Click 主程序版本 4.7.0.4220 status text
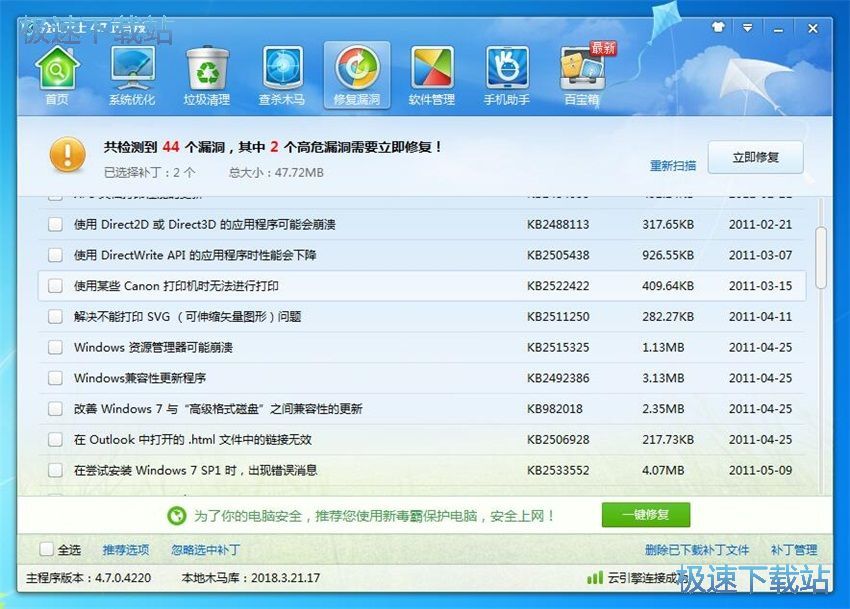 point(88,578)
